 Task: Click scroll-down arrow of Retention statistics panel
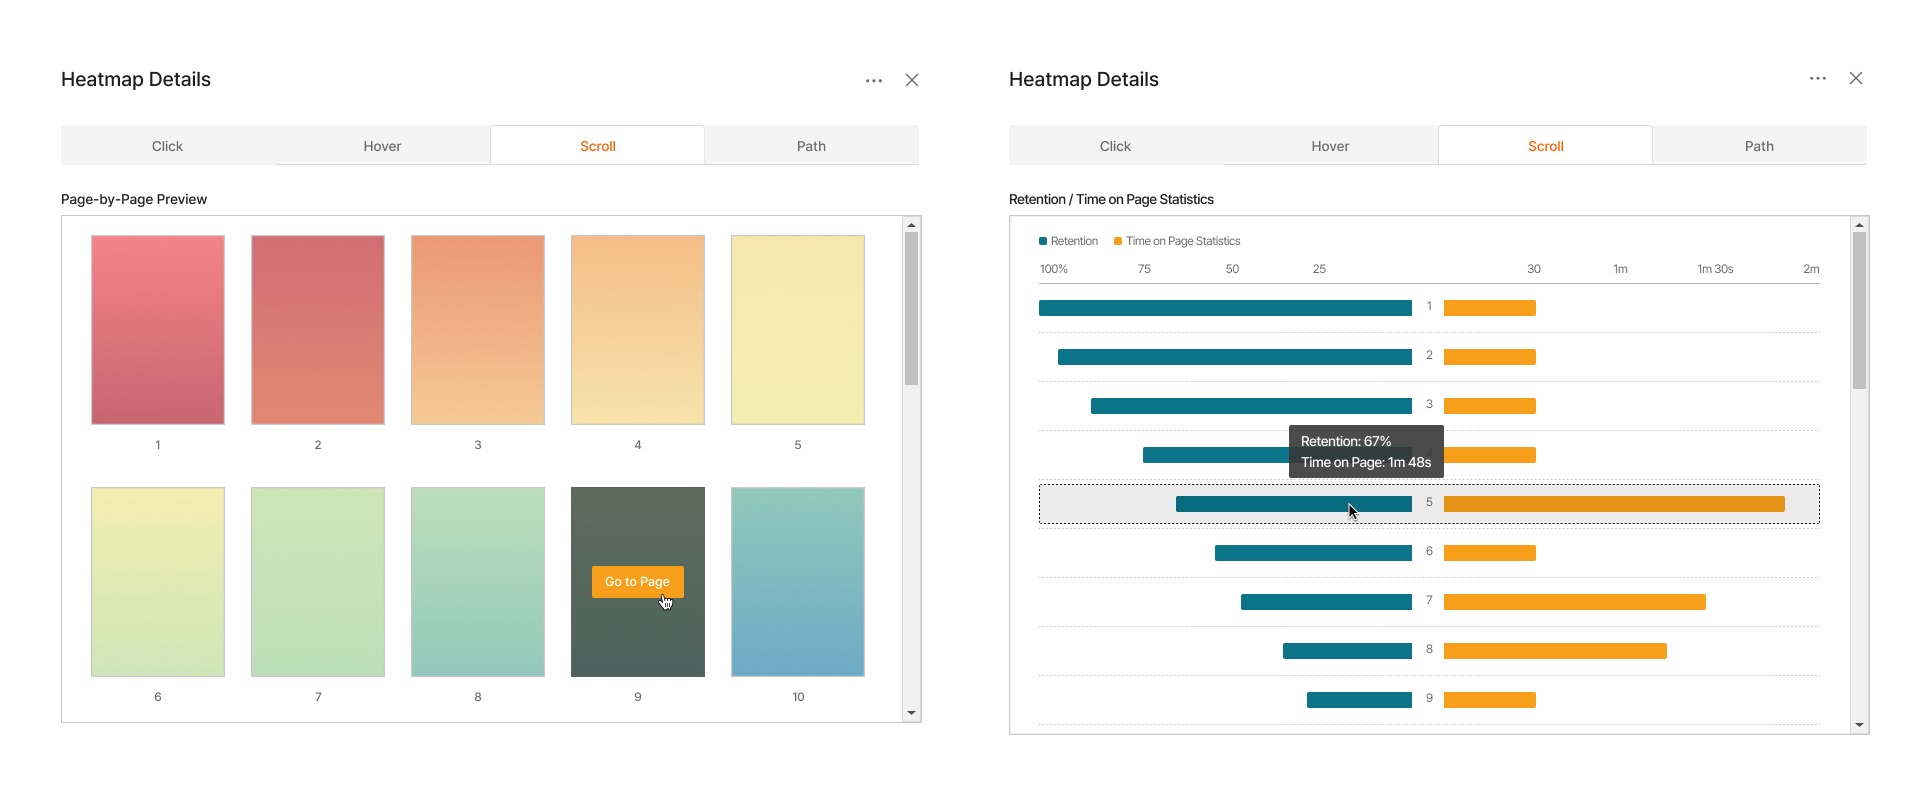1859,725
